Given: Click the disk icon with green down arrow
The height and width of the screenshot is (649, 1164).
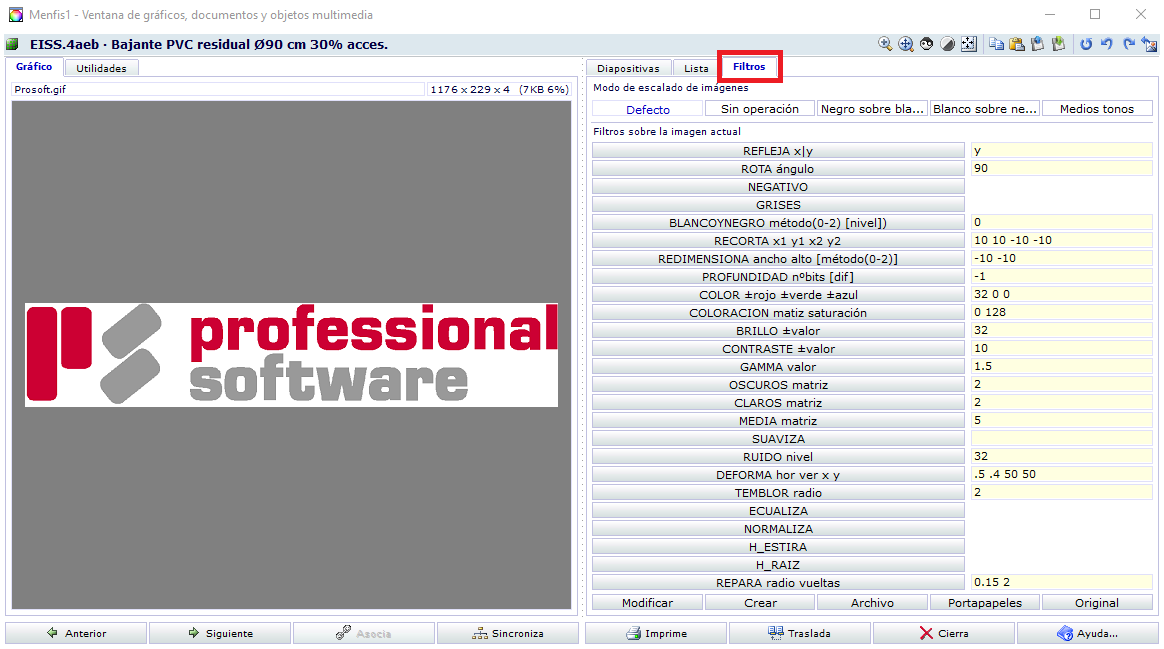Looking at the screenshot, I should point(1059,45).
